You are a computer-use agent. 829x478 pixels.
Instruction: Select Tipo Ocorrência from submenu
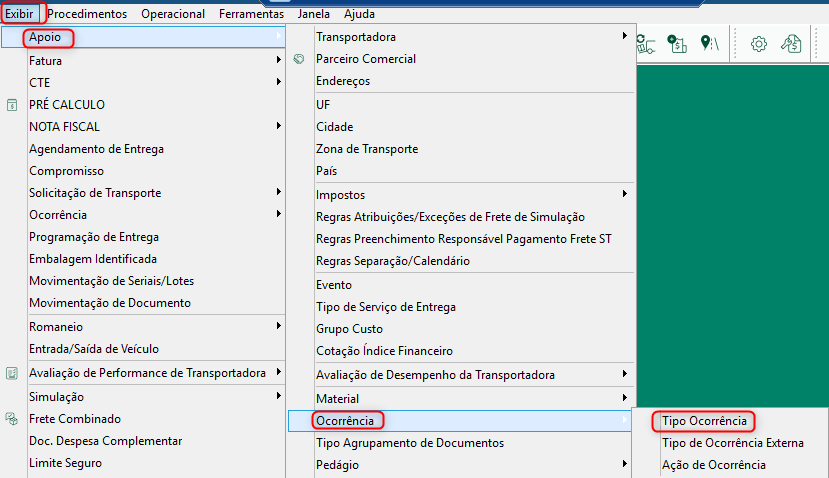pyautogui.click(x=704, y=421)
